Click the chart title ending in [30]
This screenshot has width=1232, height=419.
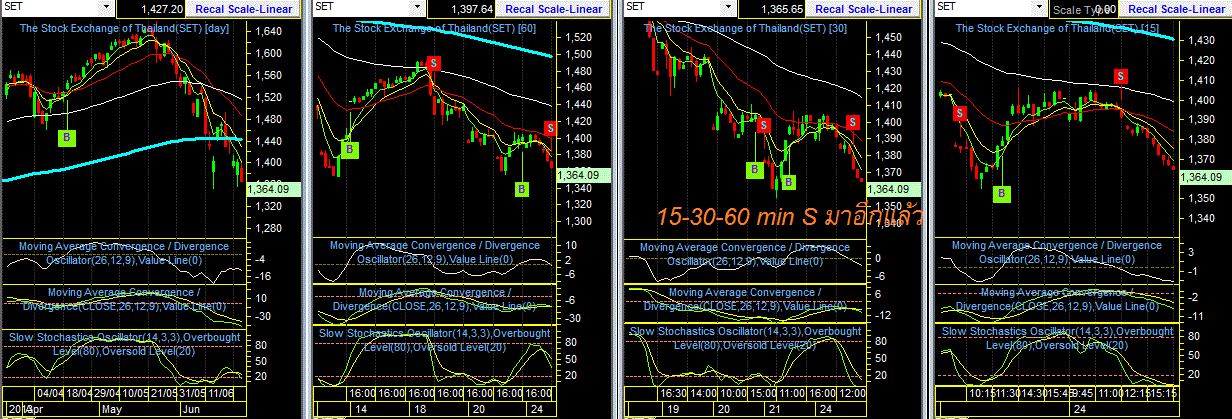click(x=747, y=28)
